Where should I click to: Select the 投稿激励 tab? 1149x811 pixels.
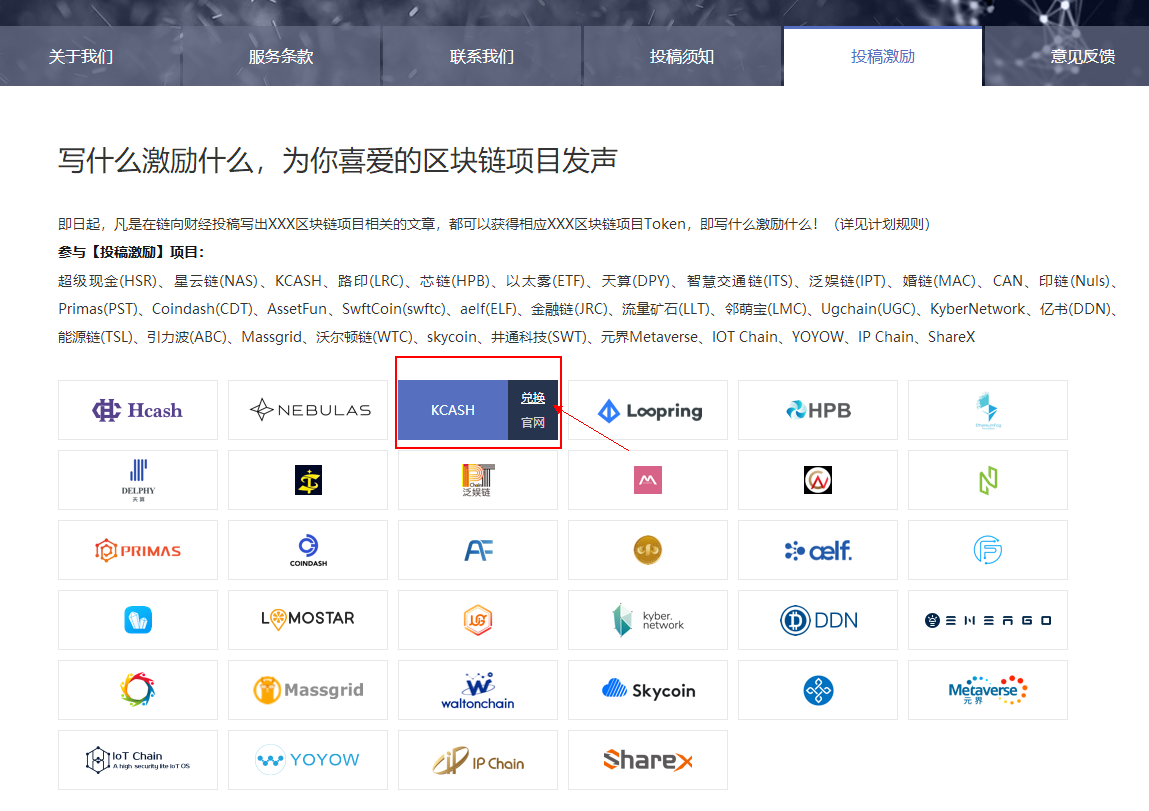(883, 56)
